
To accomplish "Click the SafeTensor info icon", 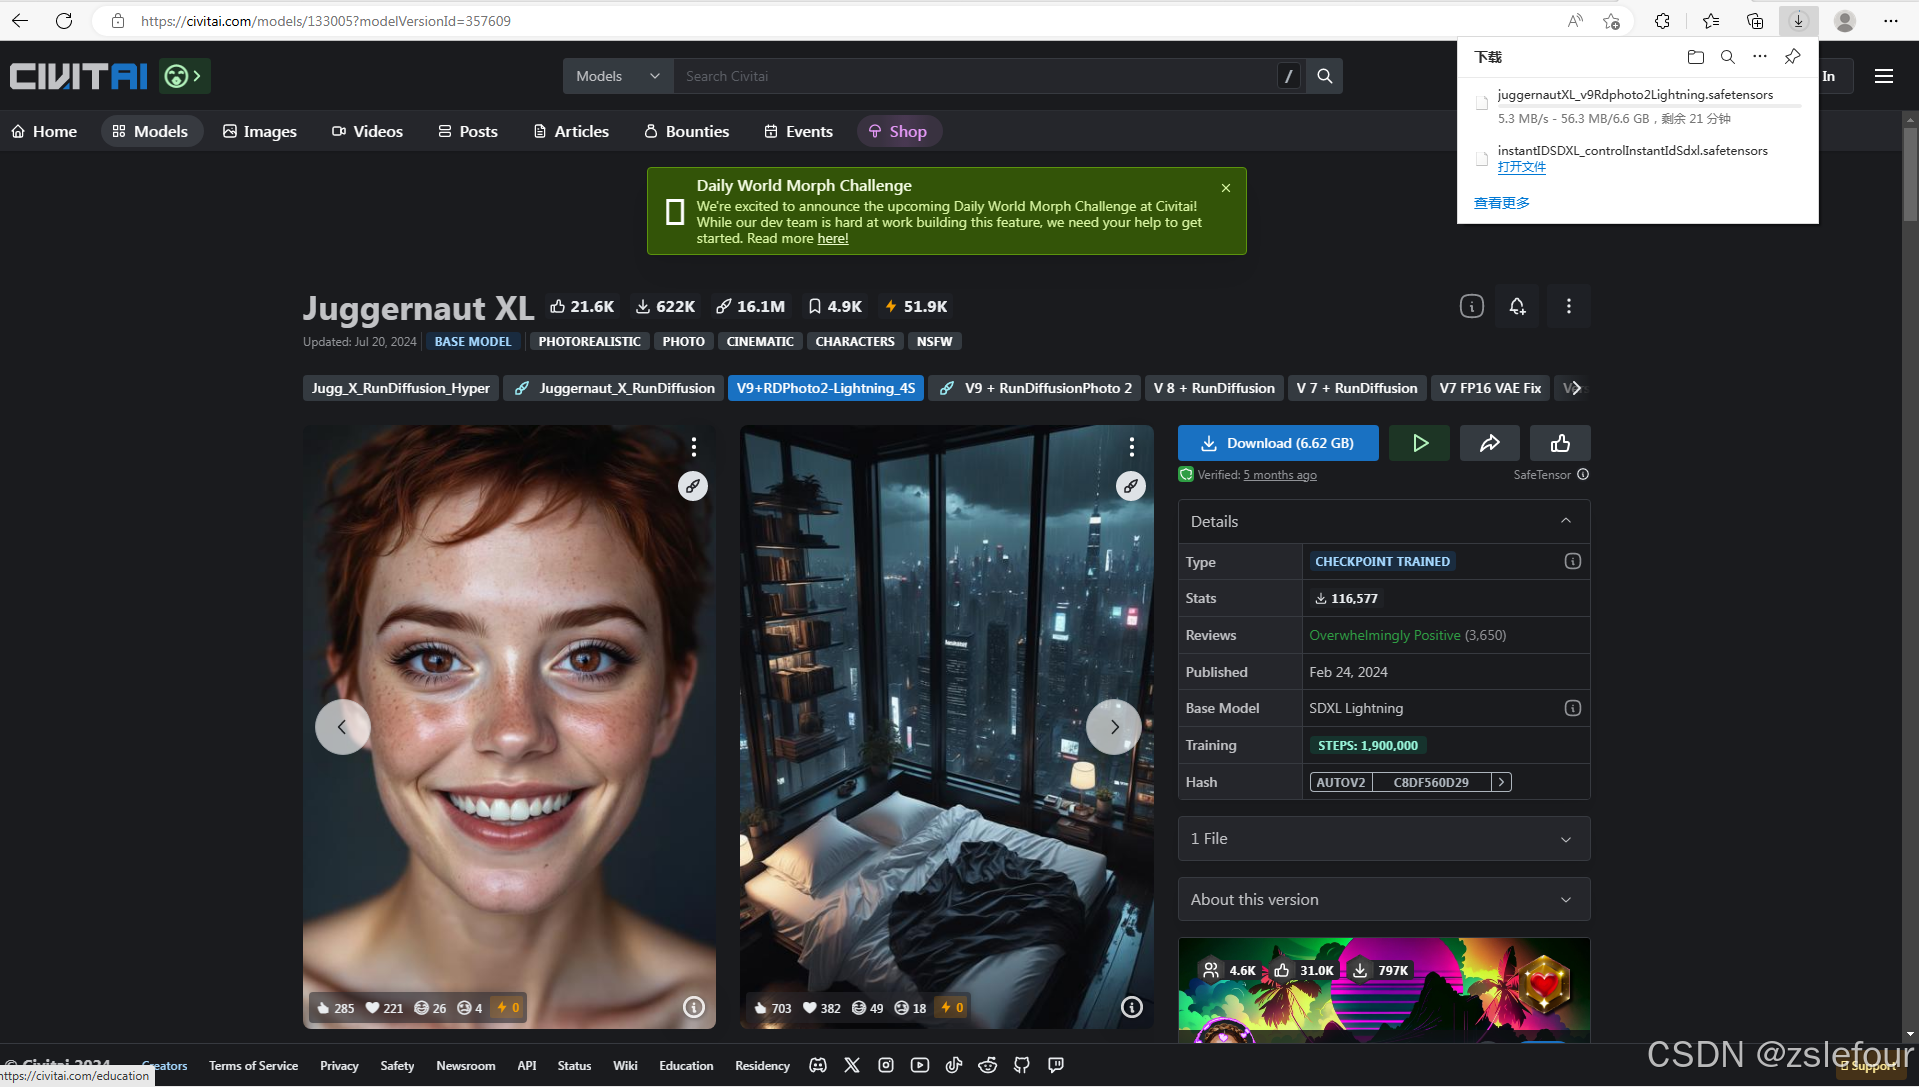I will click(1582, 475).
